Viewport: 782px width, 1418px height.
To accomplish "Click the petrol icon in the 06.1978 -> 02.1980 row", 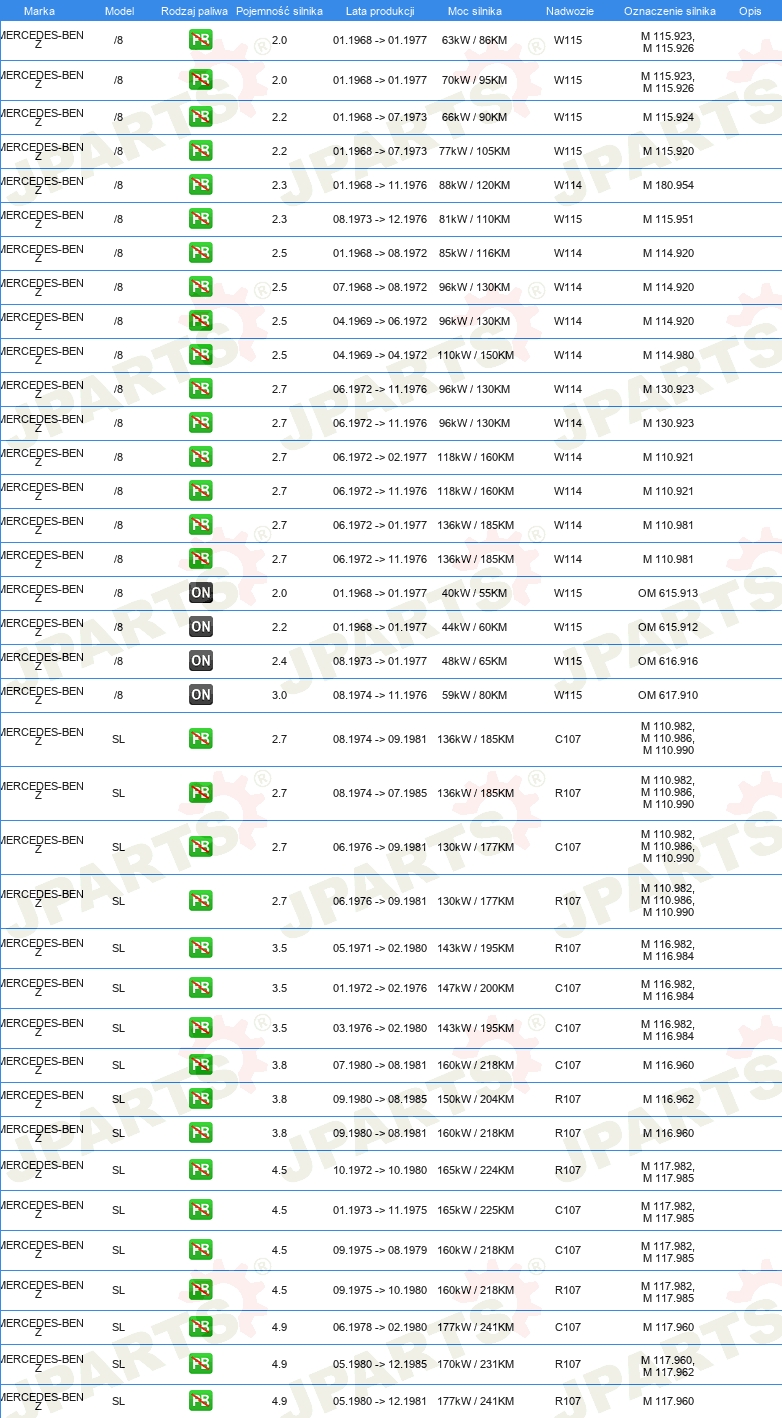I will click(201, 1328).
